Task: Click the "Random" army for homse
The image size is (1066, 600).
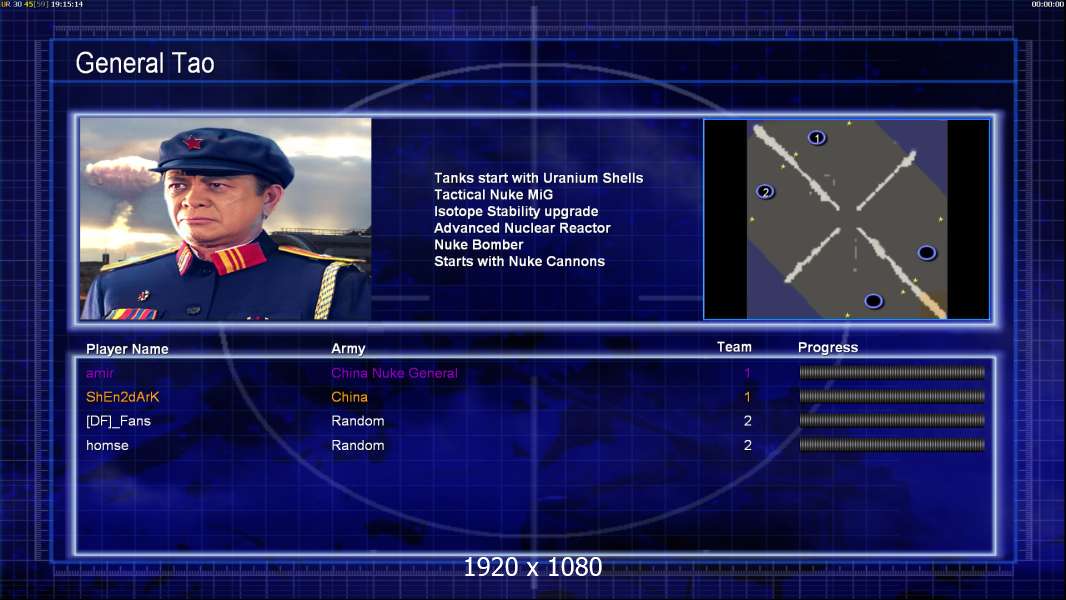Action: 358,446
